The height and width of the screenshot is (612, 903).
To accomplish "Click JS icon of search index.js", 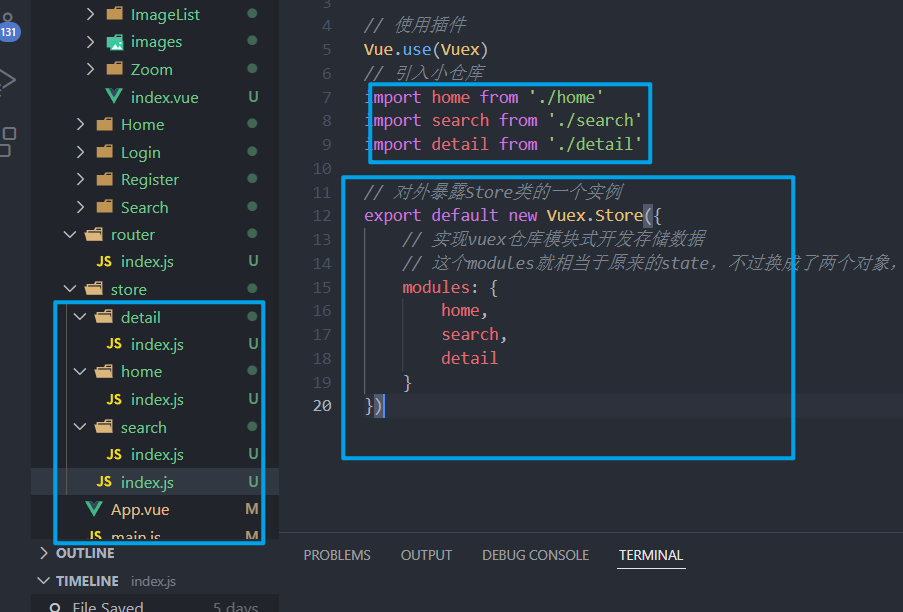I will coord(114,455).
